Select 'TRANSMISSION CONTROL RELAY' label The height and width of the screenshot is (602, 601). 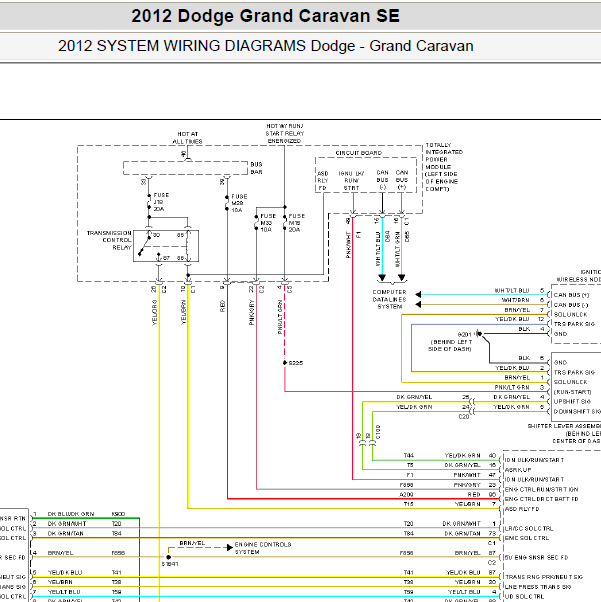(x=109, y=240)
